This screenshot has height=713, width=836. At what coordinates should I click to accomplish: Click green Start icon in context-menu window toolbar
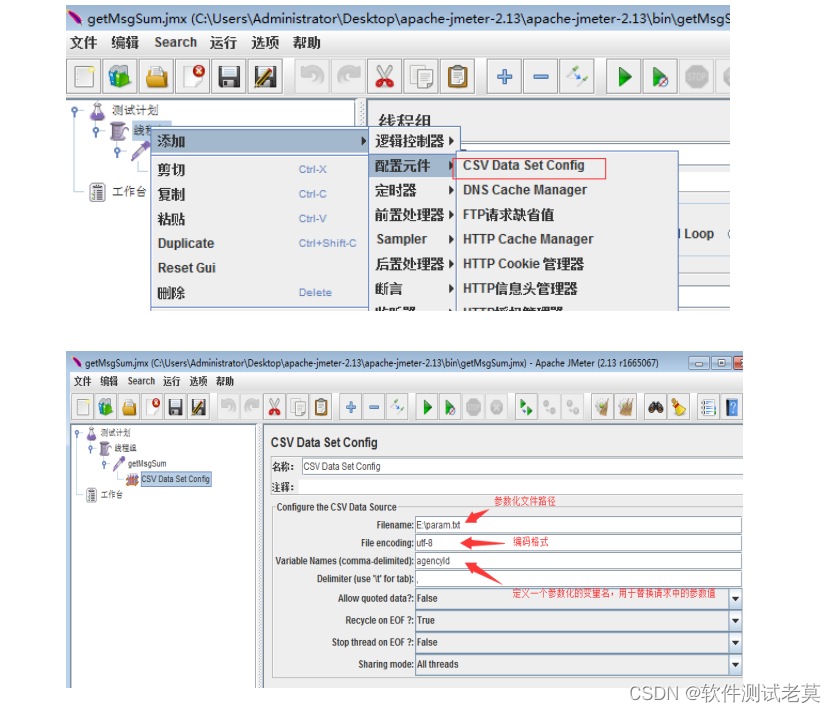(624, 77)
